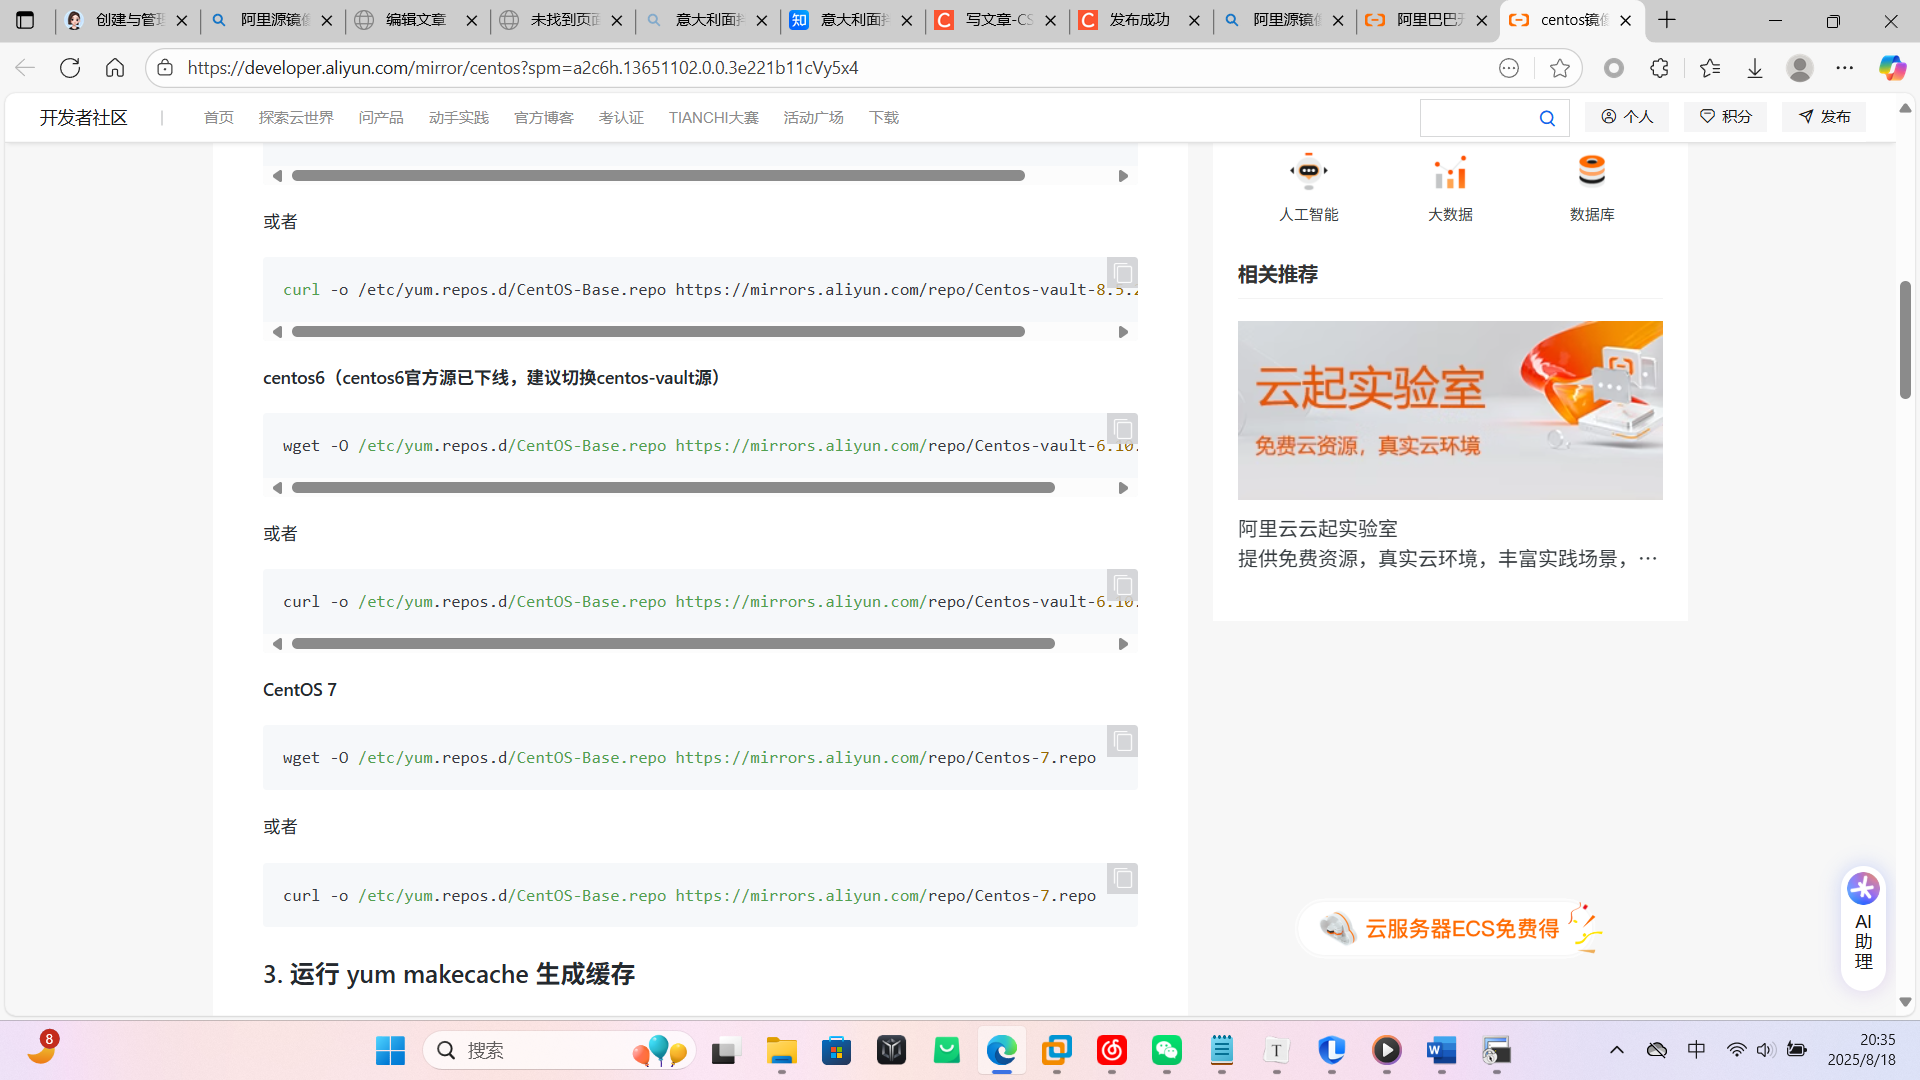Open the 问产品 nav item
Screen dimensions: 1920x1080
point(381,118)
